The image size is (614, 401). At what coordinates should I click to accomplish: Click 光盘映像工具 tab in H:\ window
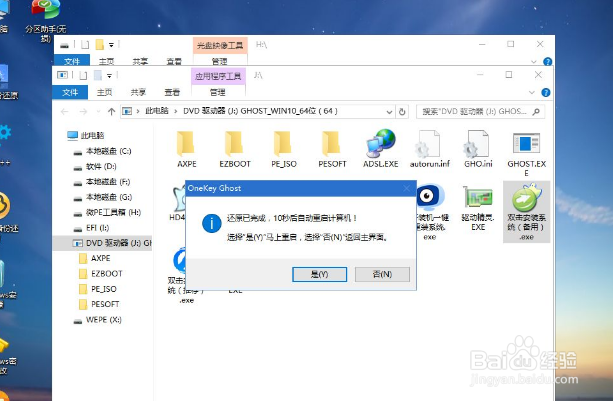220,45
